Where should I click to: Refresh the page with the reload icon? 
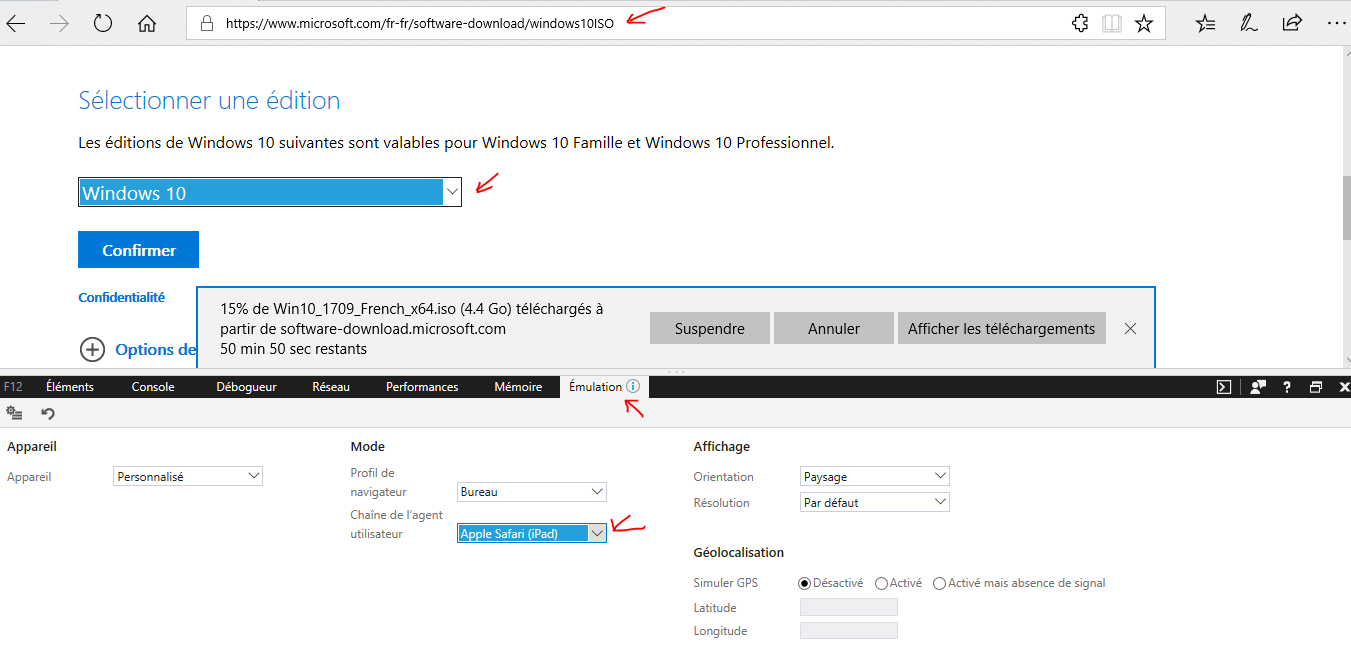point(103,23)
